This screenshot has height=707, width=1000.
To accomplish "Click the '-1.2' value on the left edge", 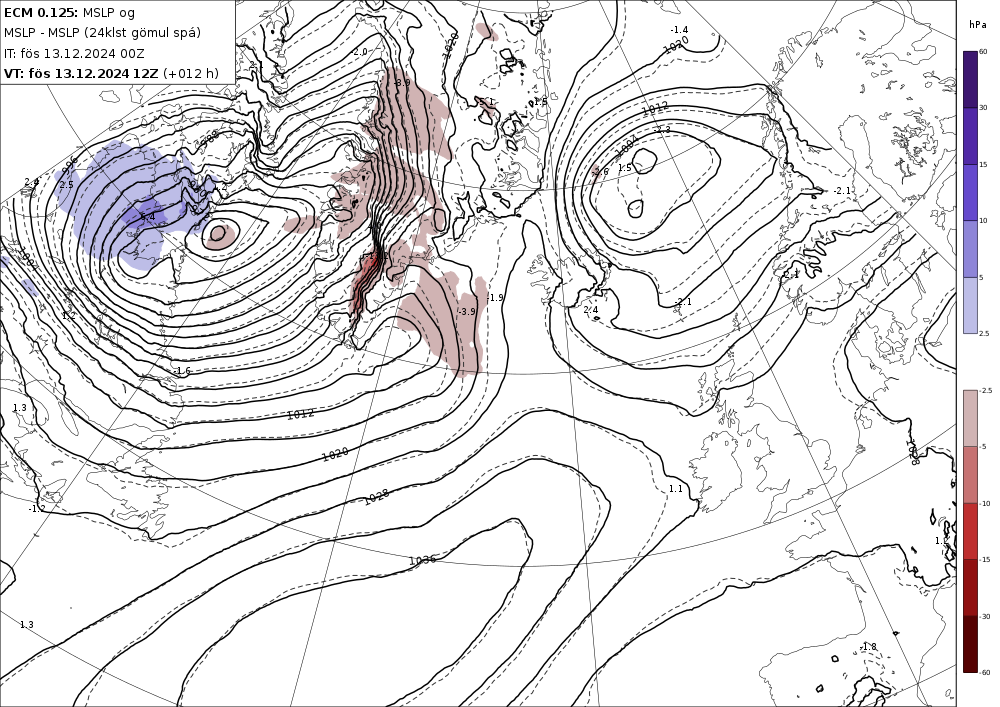I will [37, 509].
